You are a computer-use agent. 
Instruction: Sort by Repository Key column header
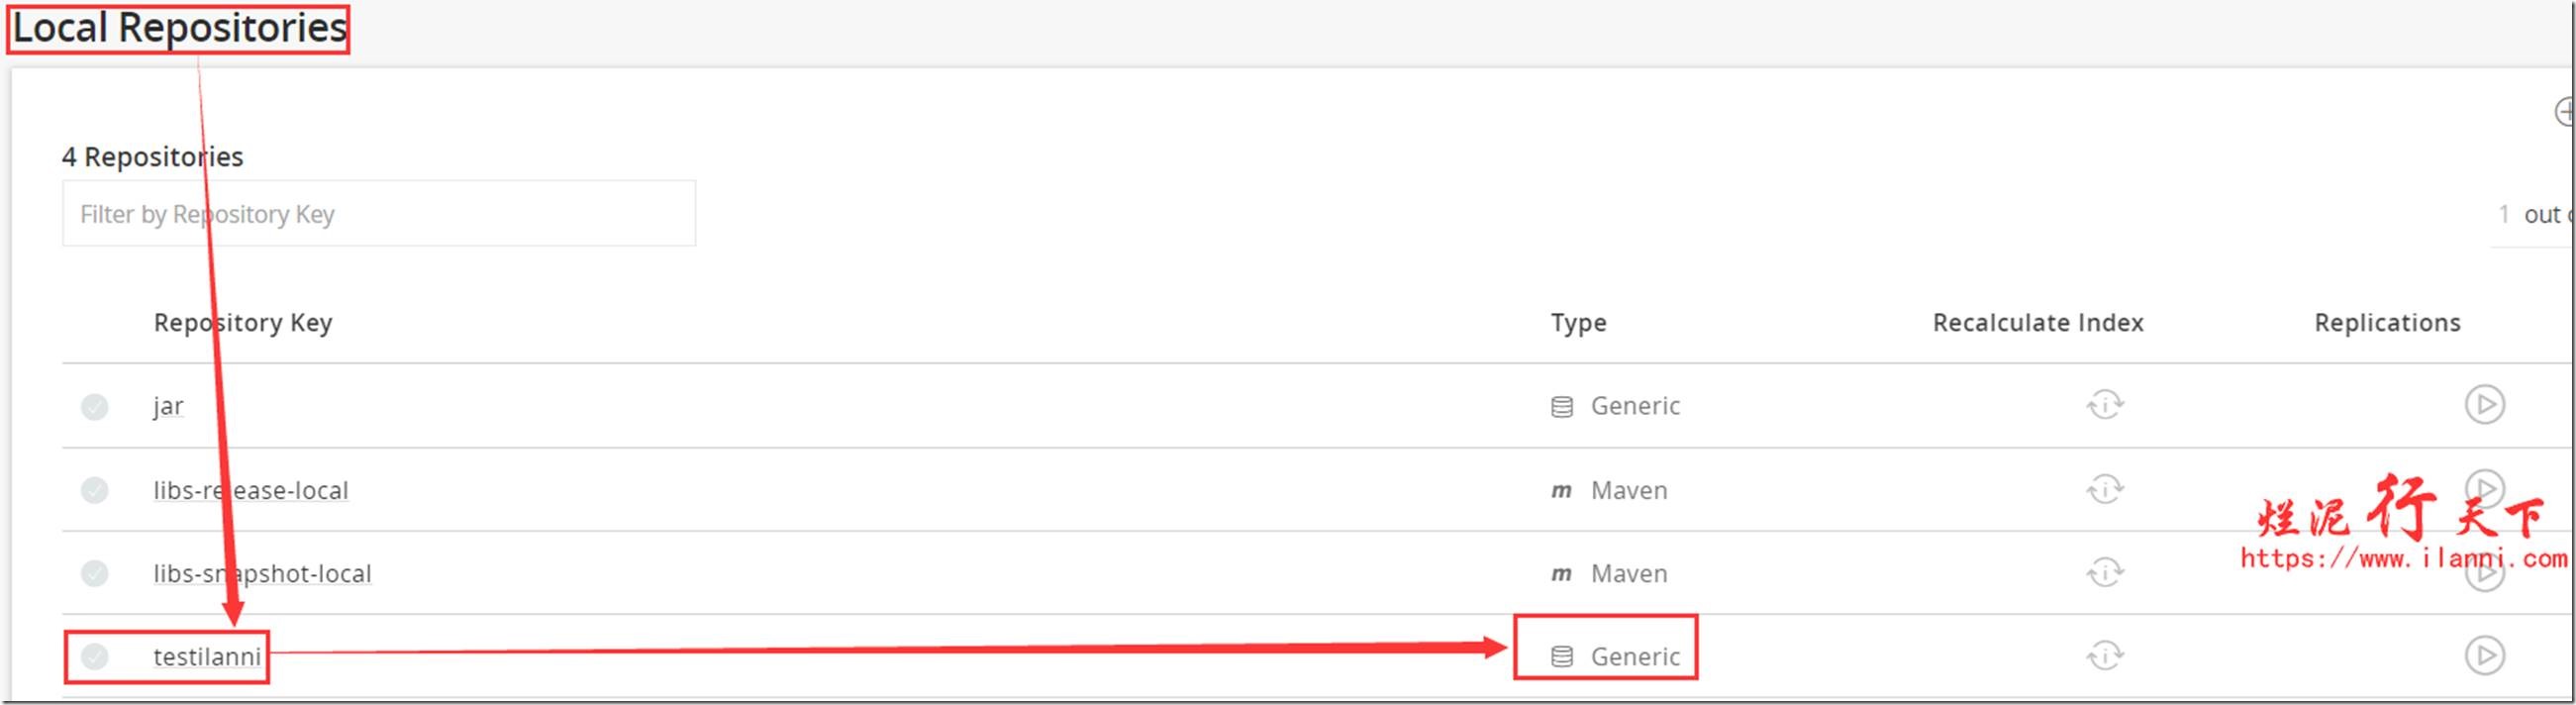pyautogui.click(x=242, y=323)
